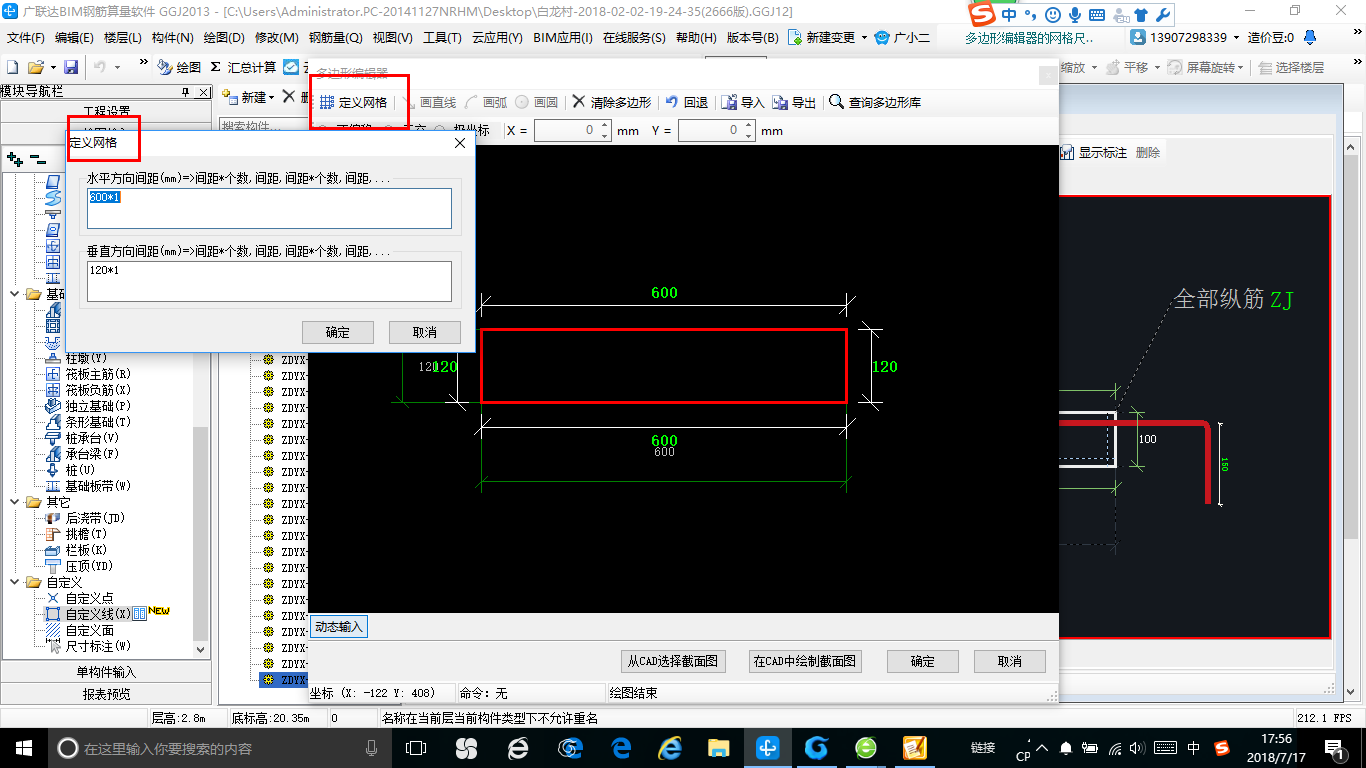Open the account 13907298339 dropdown
The height and width of the screenshot is (768, 1366).
click(1236, 37)
